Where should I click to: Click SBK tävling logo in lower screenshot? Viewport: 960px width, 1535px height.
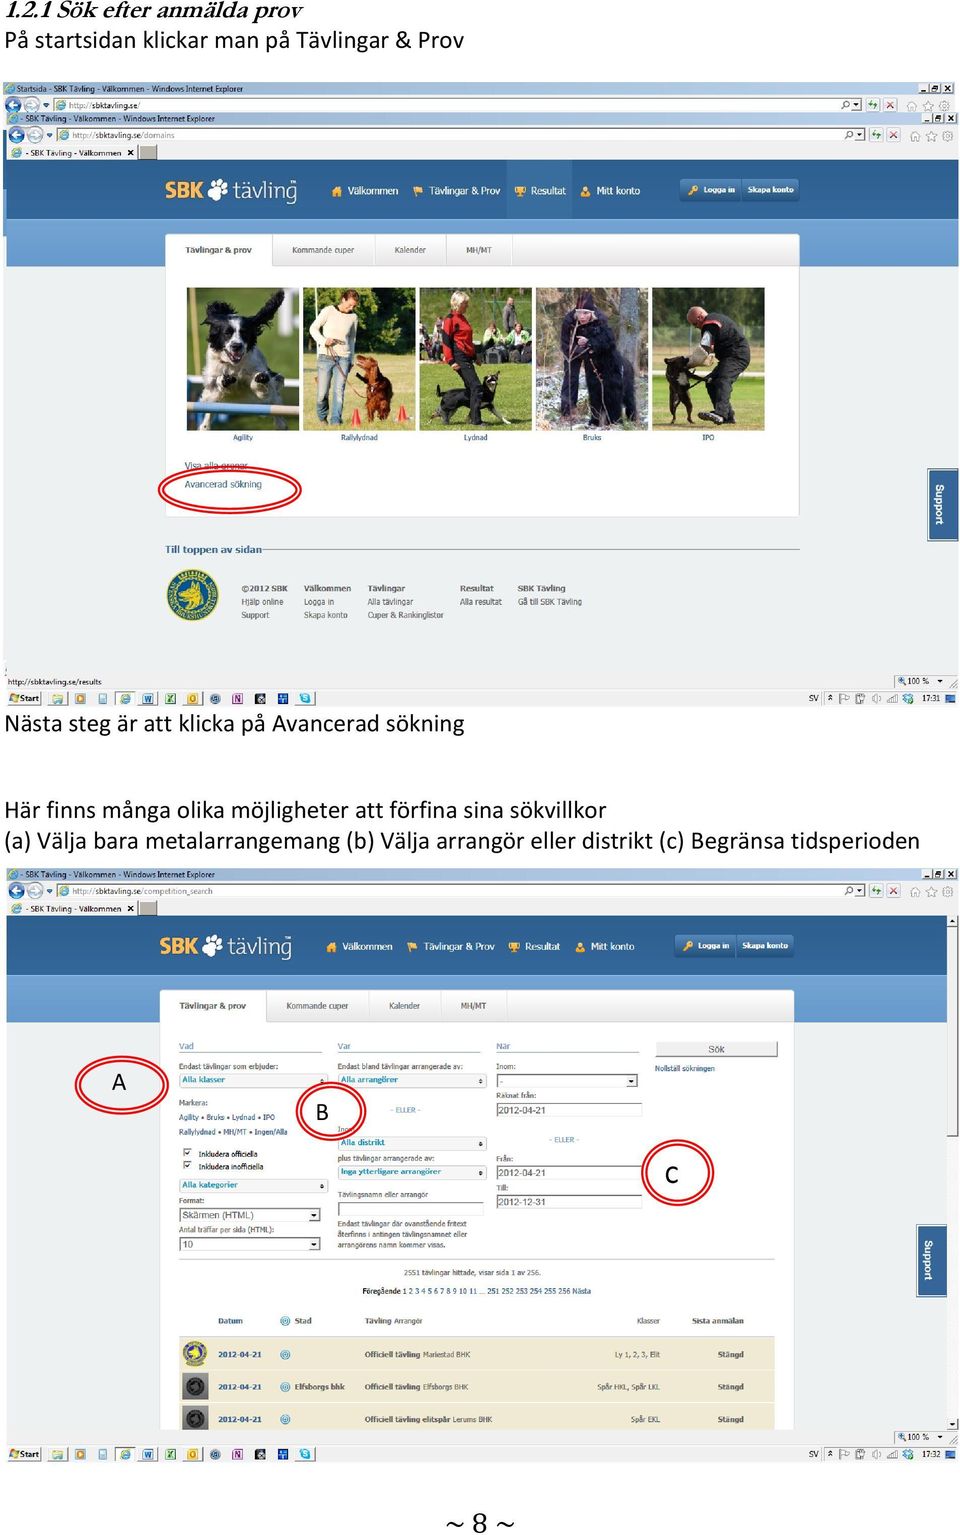click(x=226, y=946)
